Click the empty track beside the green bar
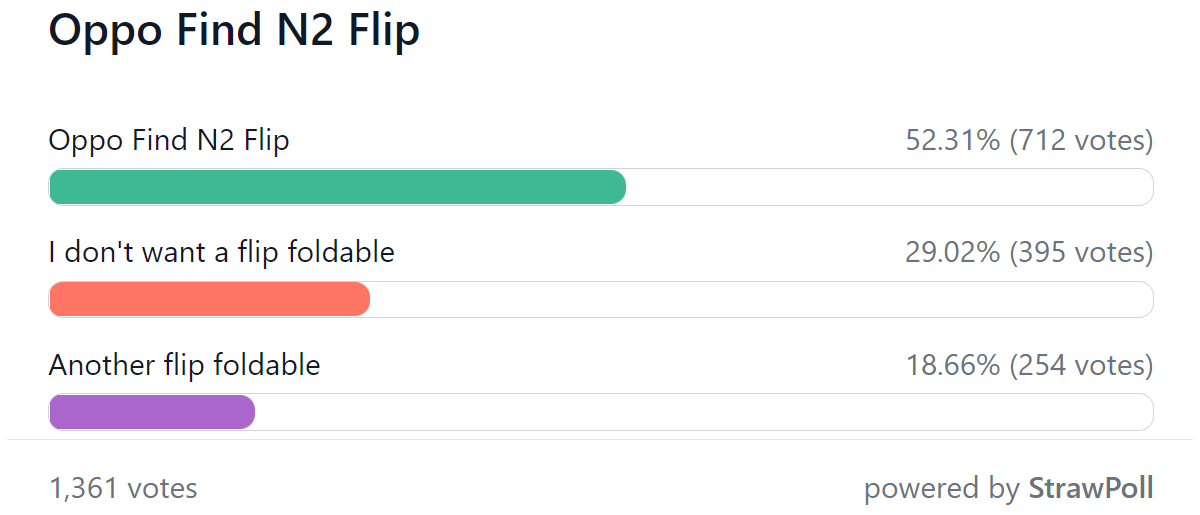 tap(889, 187)
